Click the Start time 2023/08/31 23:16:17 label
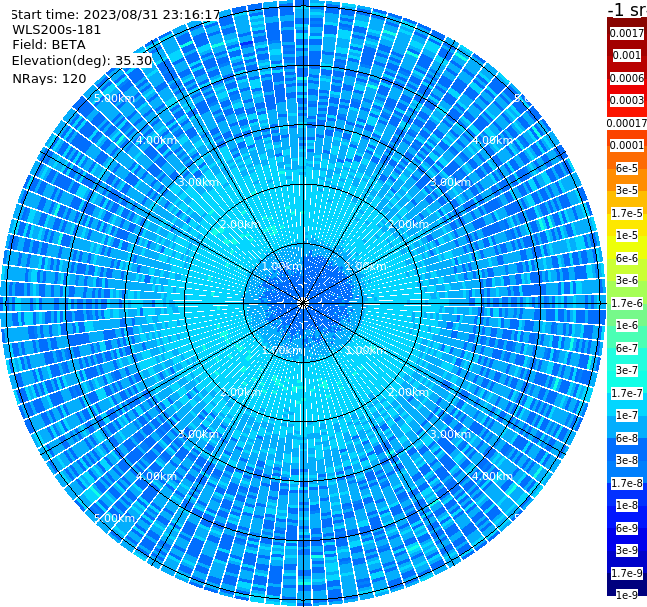Screen dimensions: 647x607 [x=115, y=14]
